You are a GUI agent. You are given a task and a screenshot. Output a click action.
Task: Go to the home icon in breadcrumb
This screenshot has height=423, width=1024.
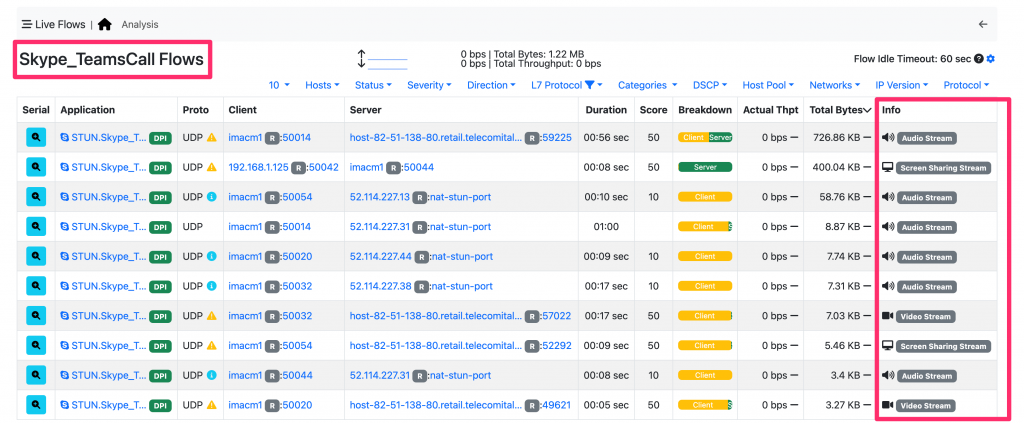pyautogui.click(x=105, y=25)
